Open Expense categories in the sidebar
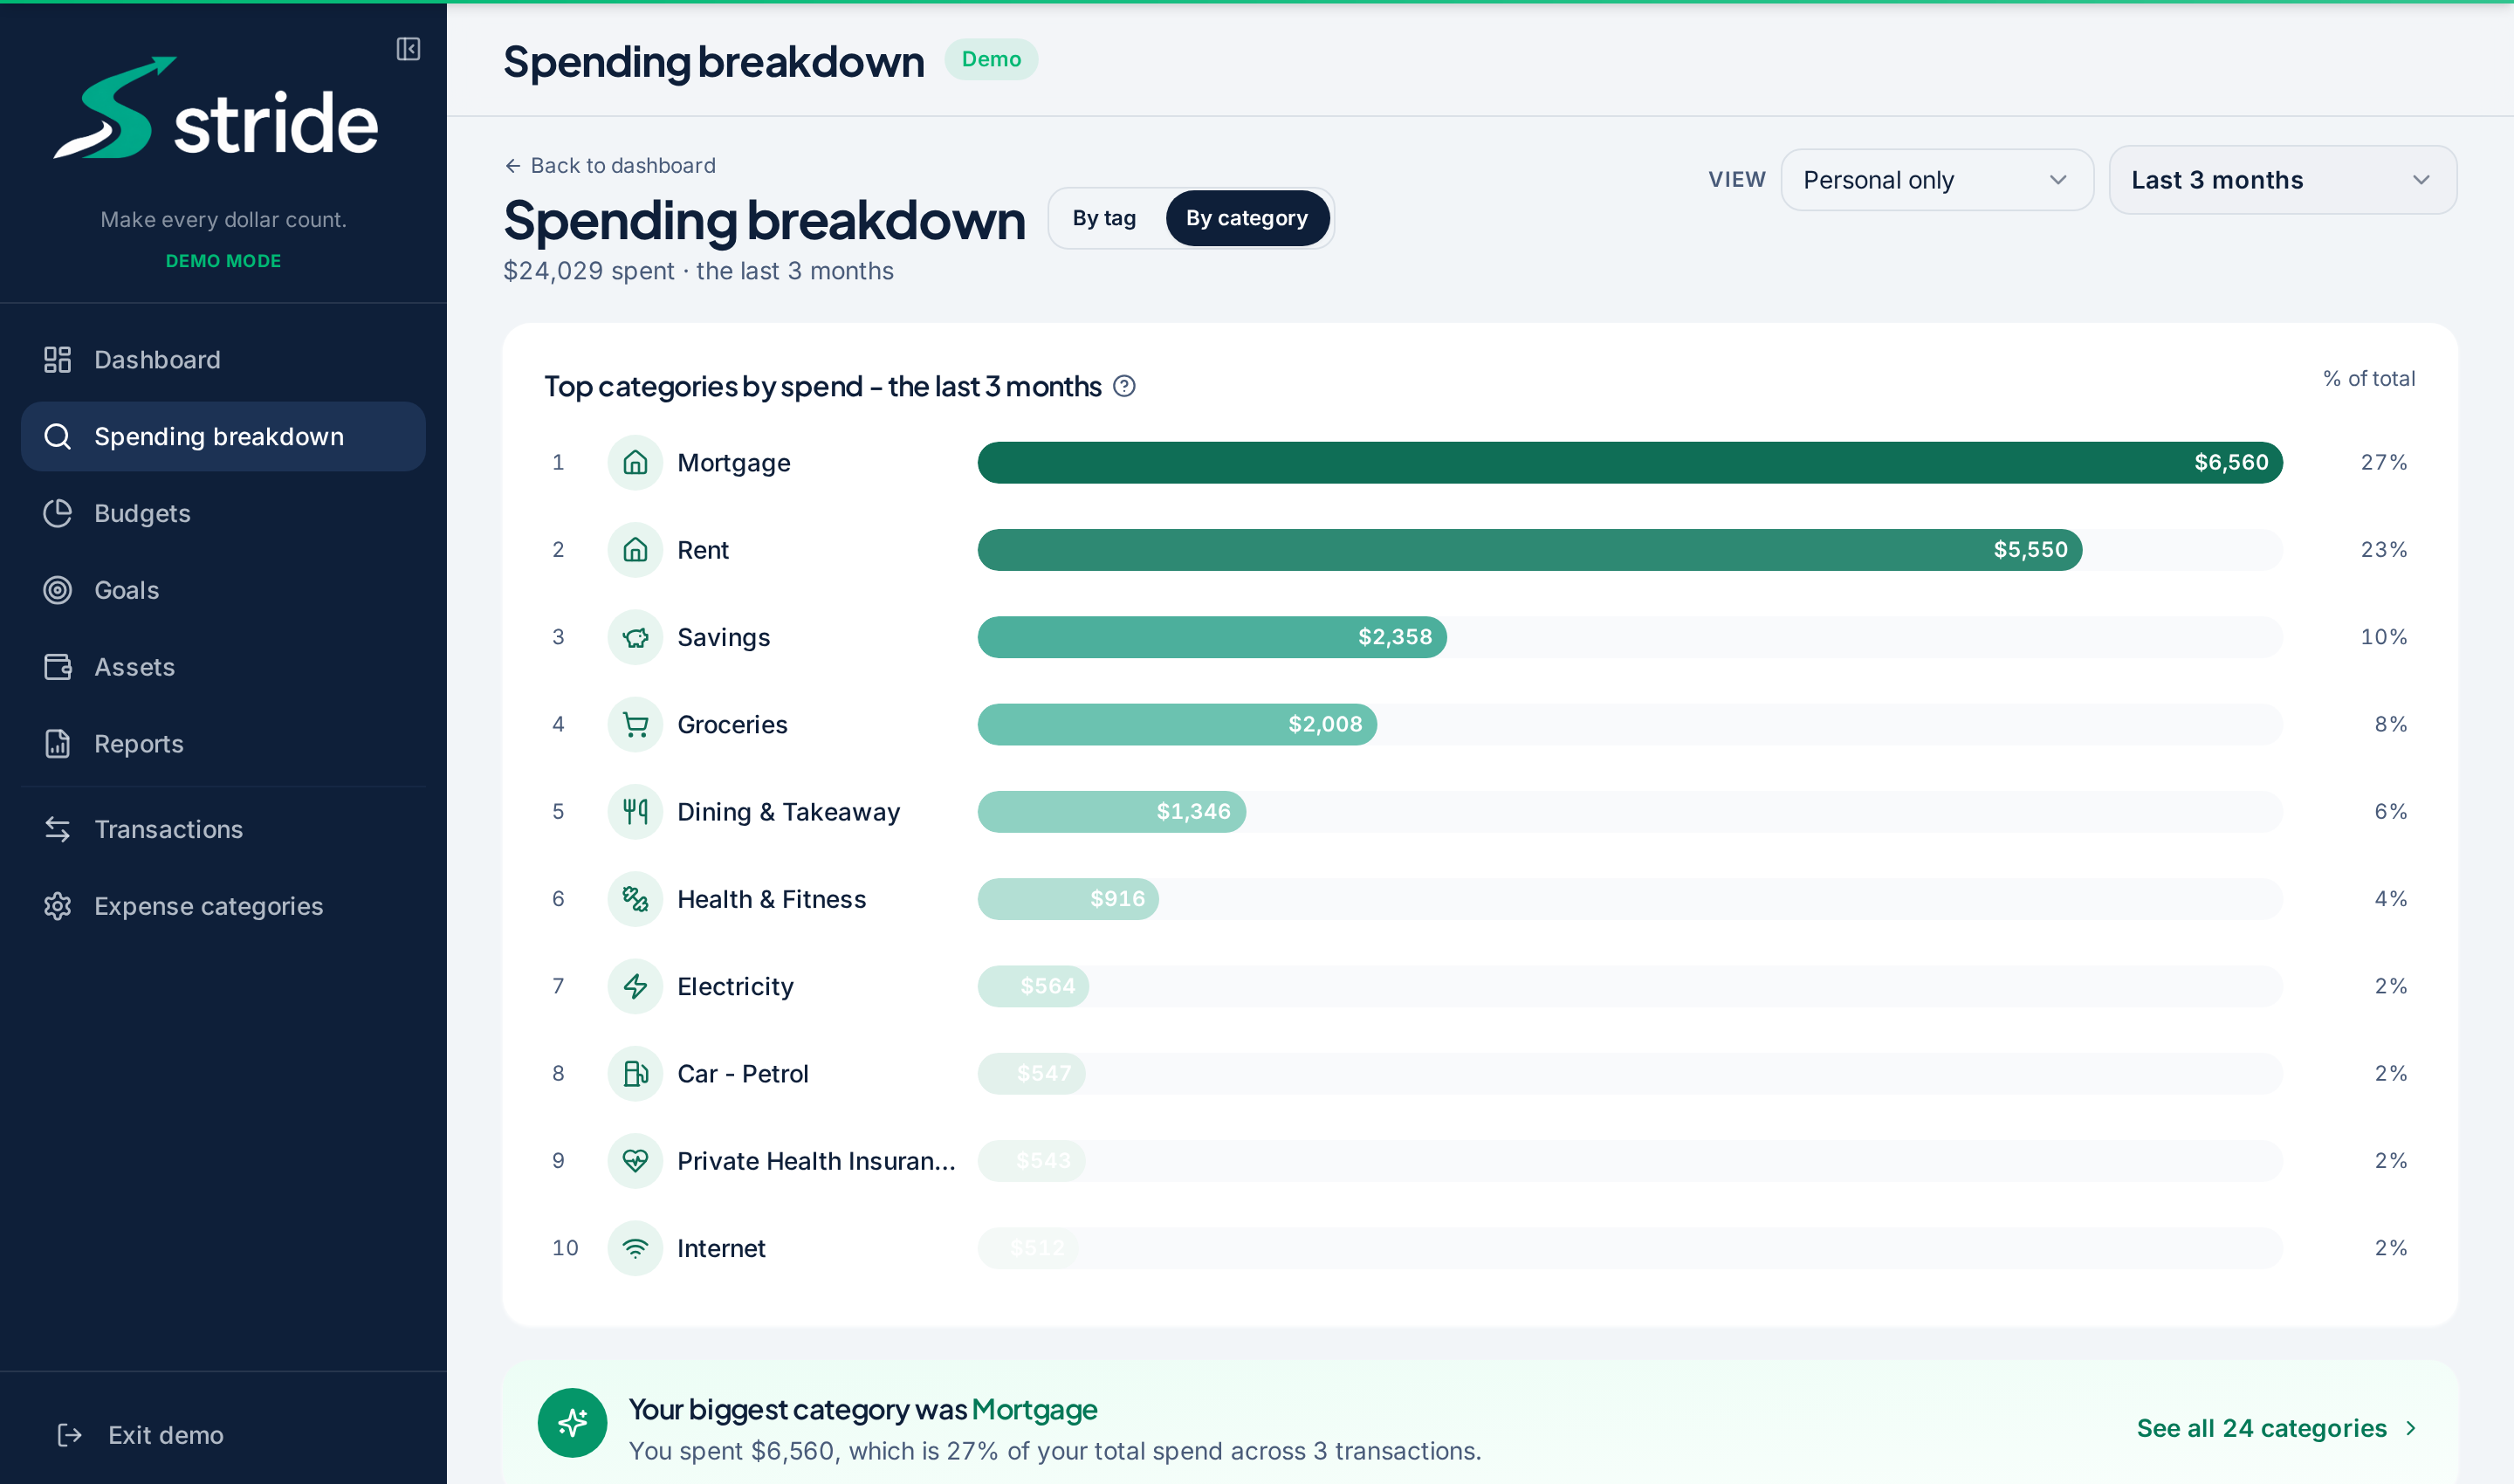2514x1484 pixels. [x=223, y=907]
